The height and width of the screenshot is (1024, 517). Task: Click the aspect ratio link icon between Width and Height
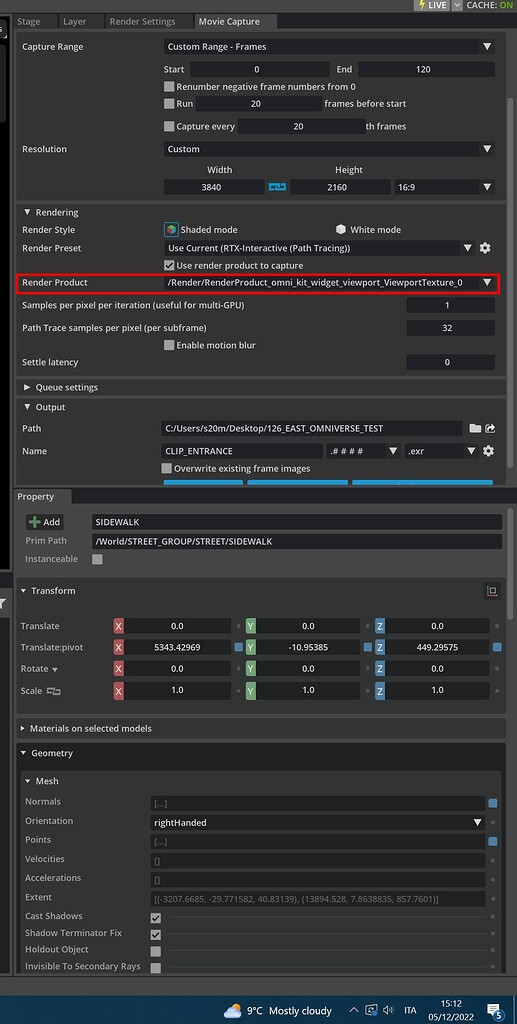point(277,187)
